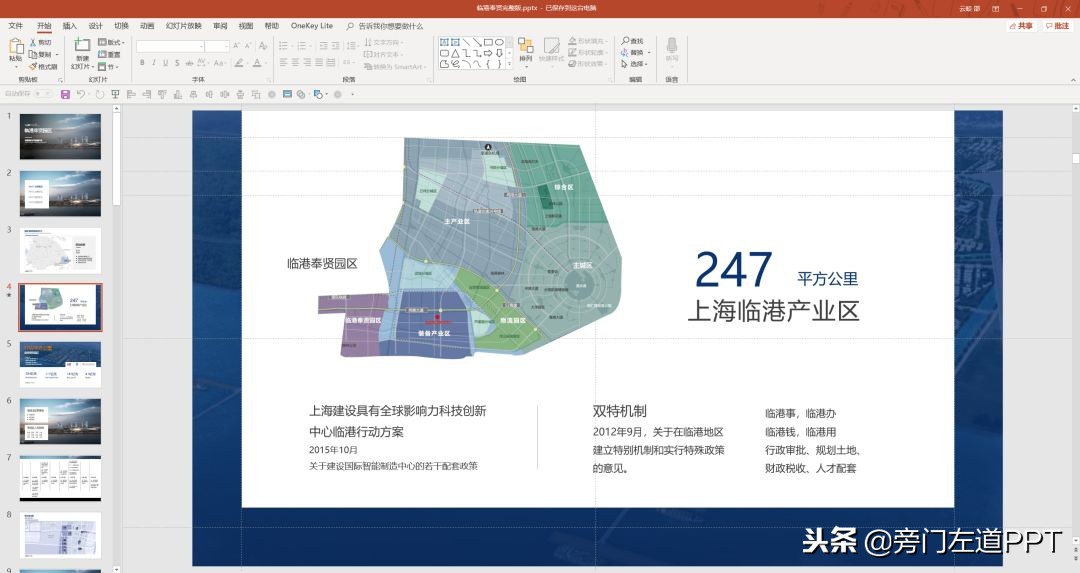Open the Select (选择) dropdown
This screenshot has width=1080, height=573.
click(x=634, y=64)
